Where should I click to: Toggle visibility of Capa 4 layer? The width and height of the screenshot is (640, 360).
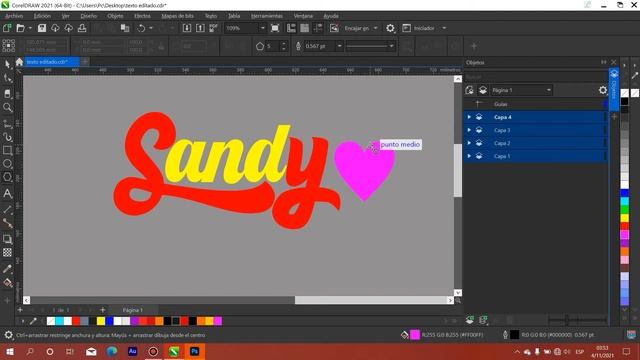(479, 117)
